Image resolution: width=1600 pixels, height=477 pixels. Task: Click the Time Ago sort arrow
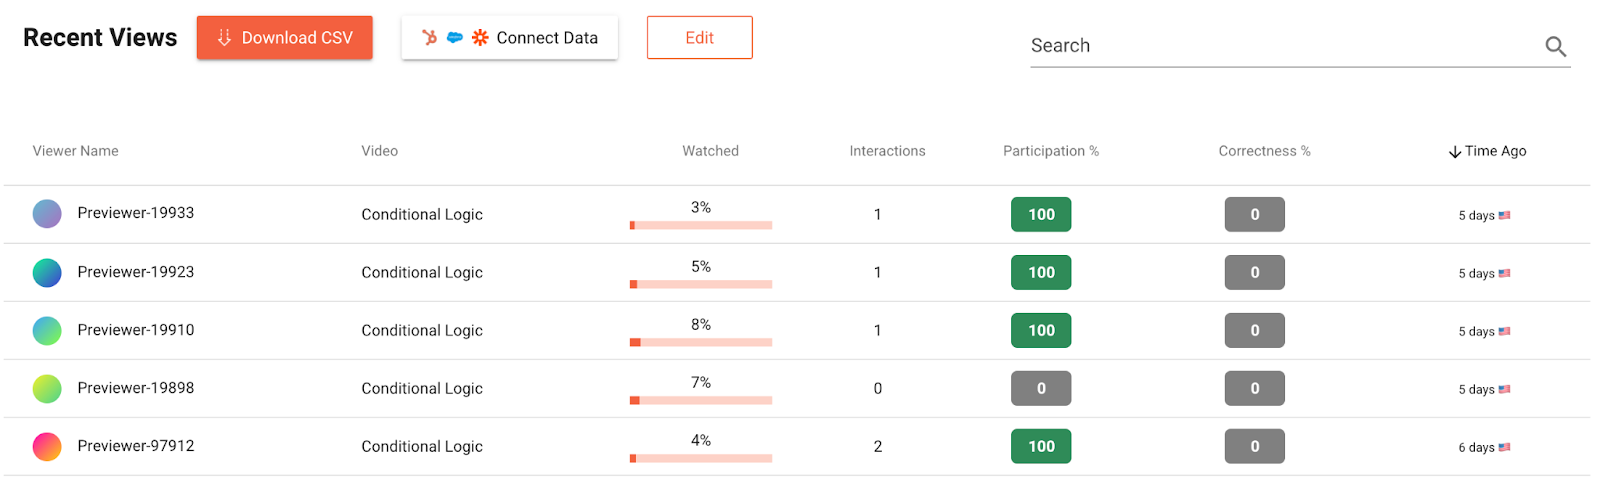click(x=1455, y=152)
